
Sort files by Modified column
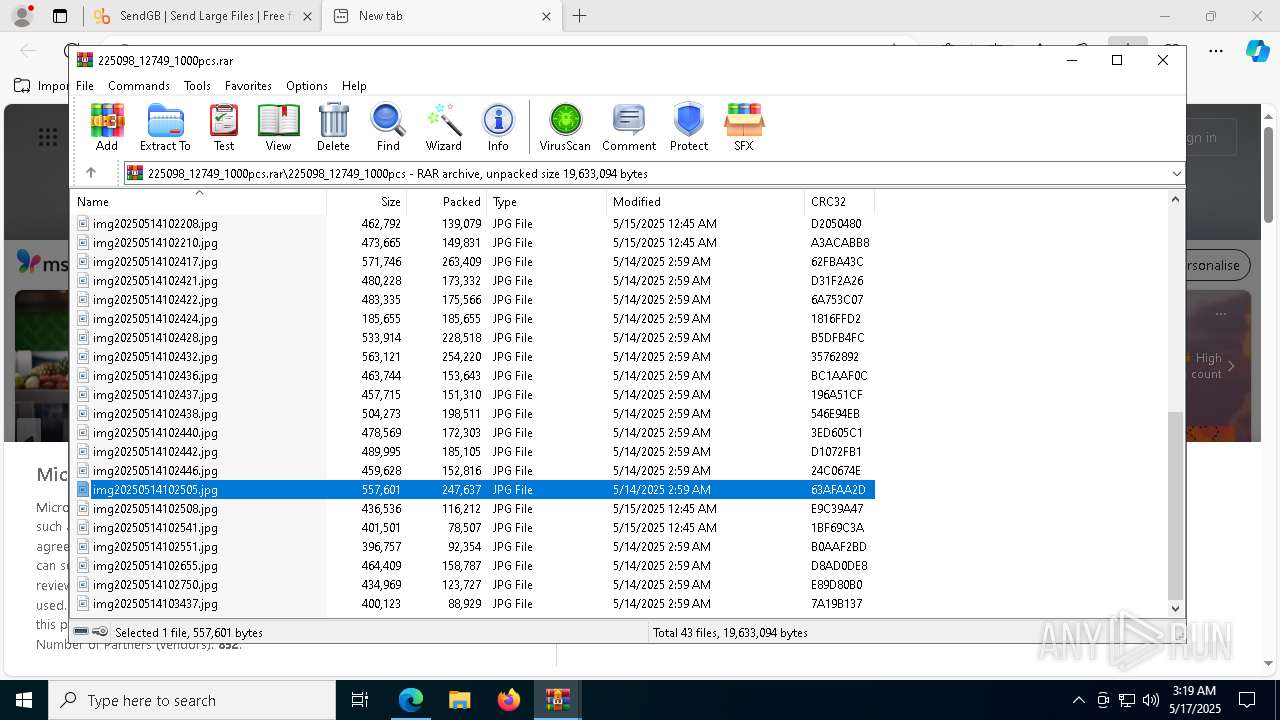pyautogui.click(x=706, y=201)
